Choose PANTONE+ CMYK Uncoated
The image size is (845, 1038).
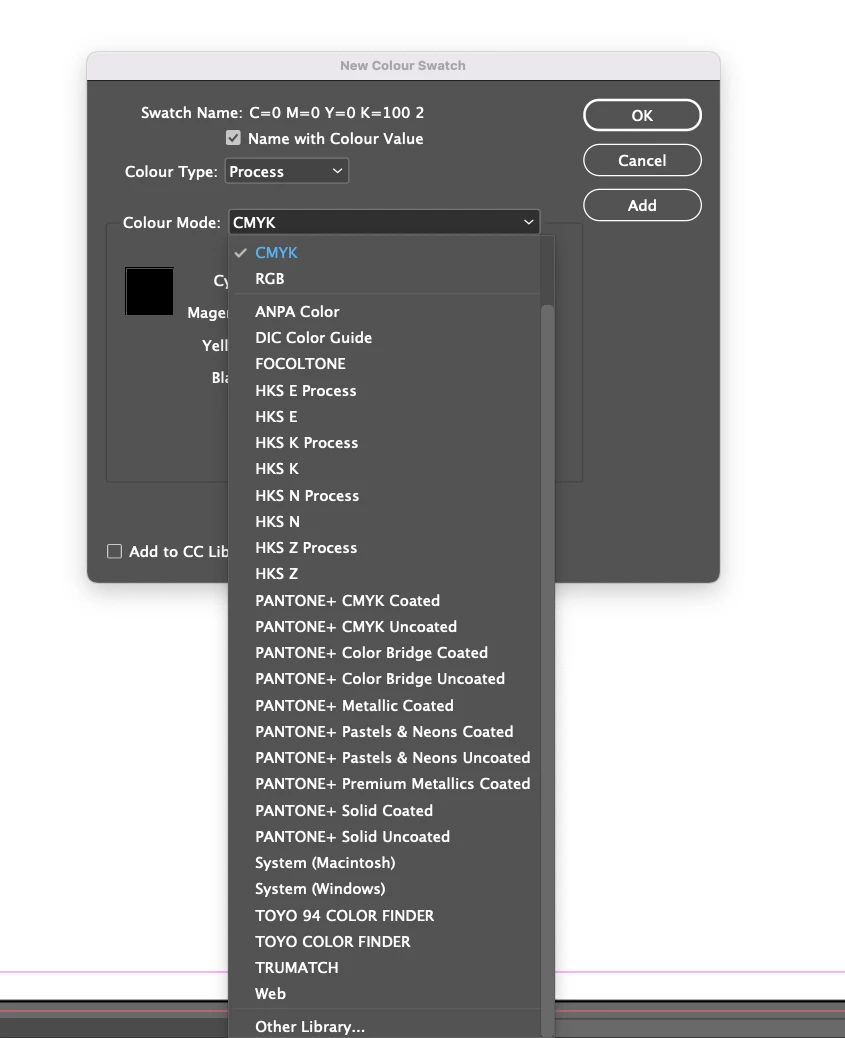point(384,626)
